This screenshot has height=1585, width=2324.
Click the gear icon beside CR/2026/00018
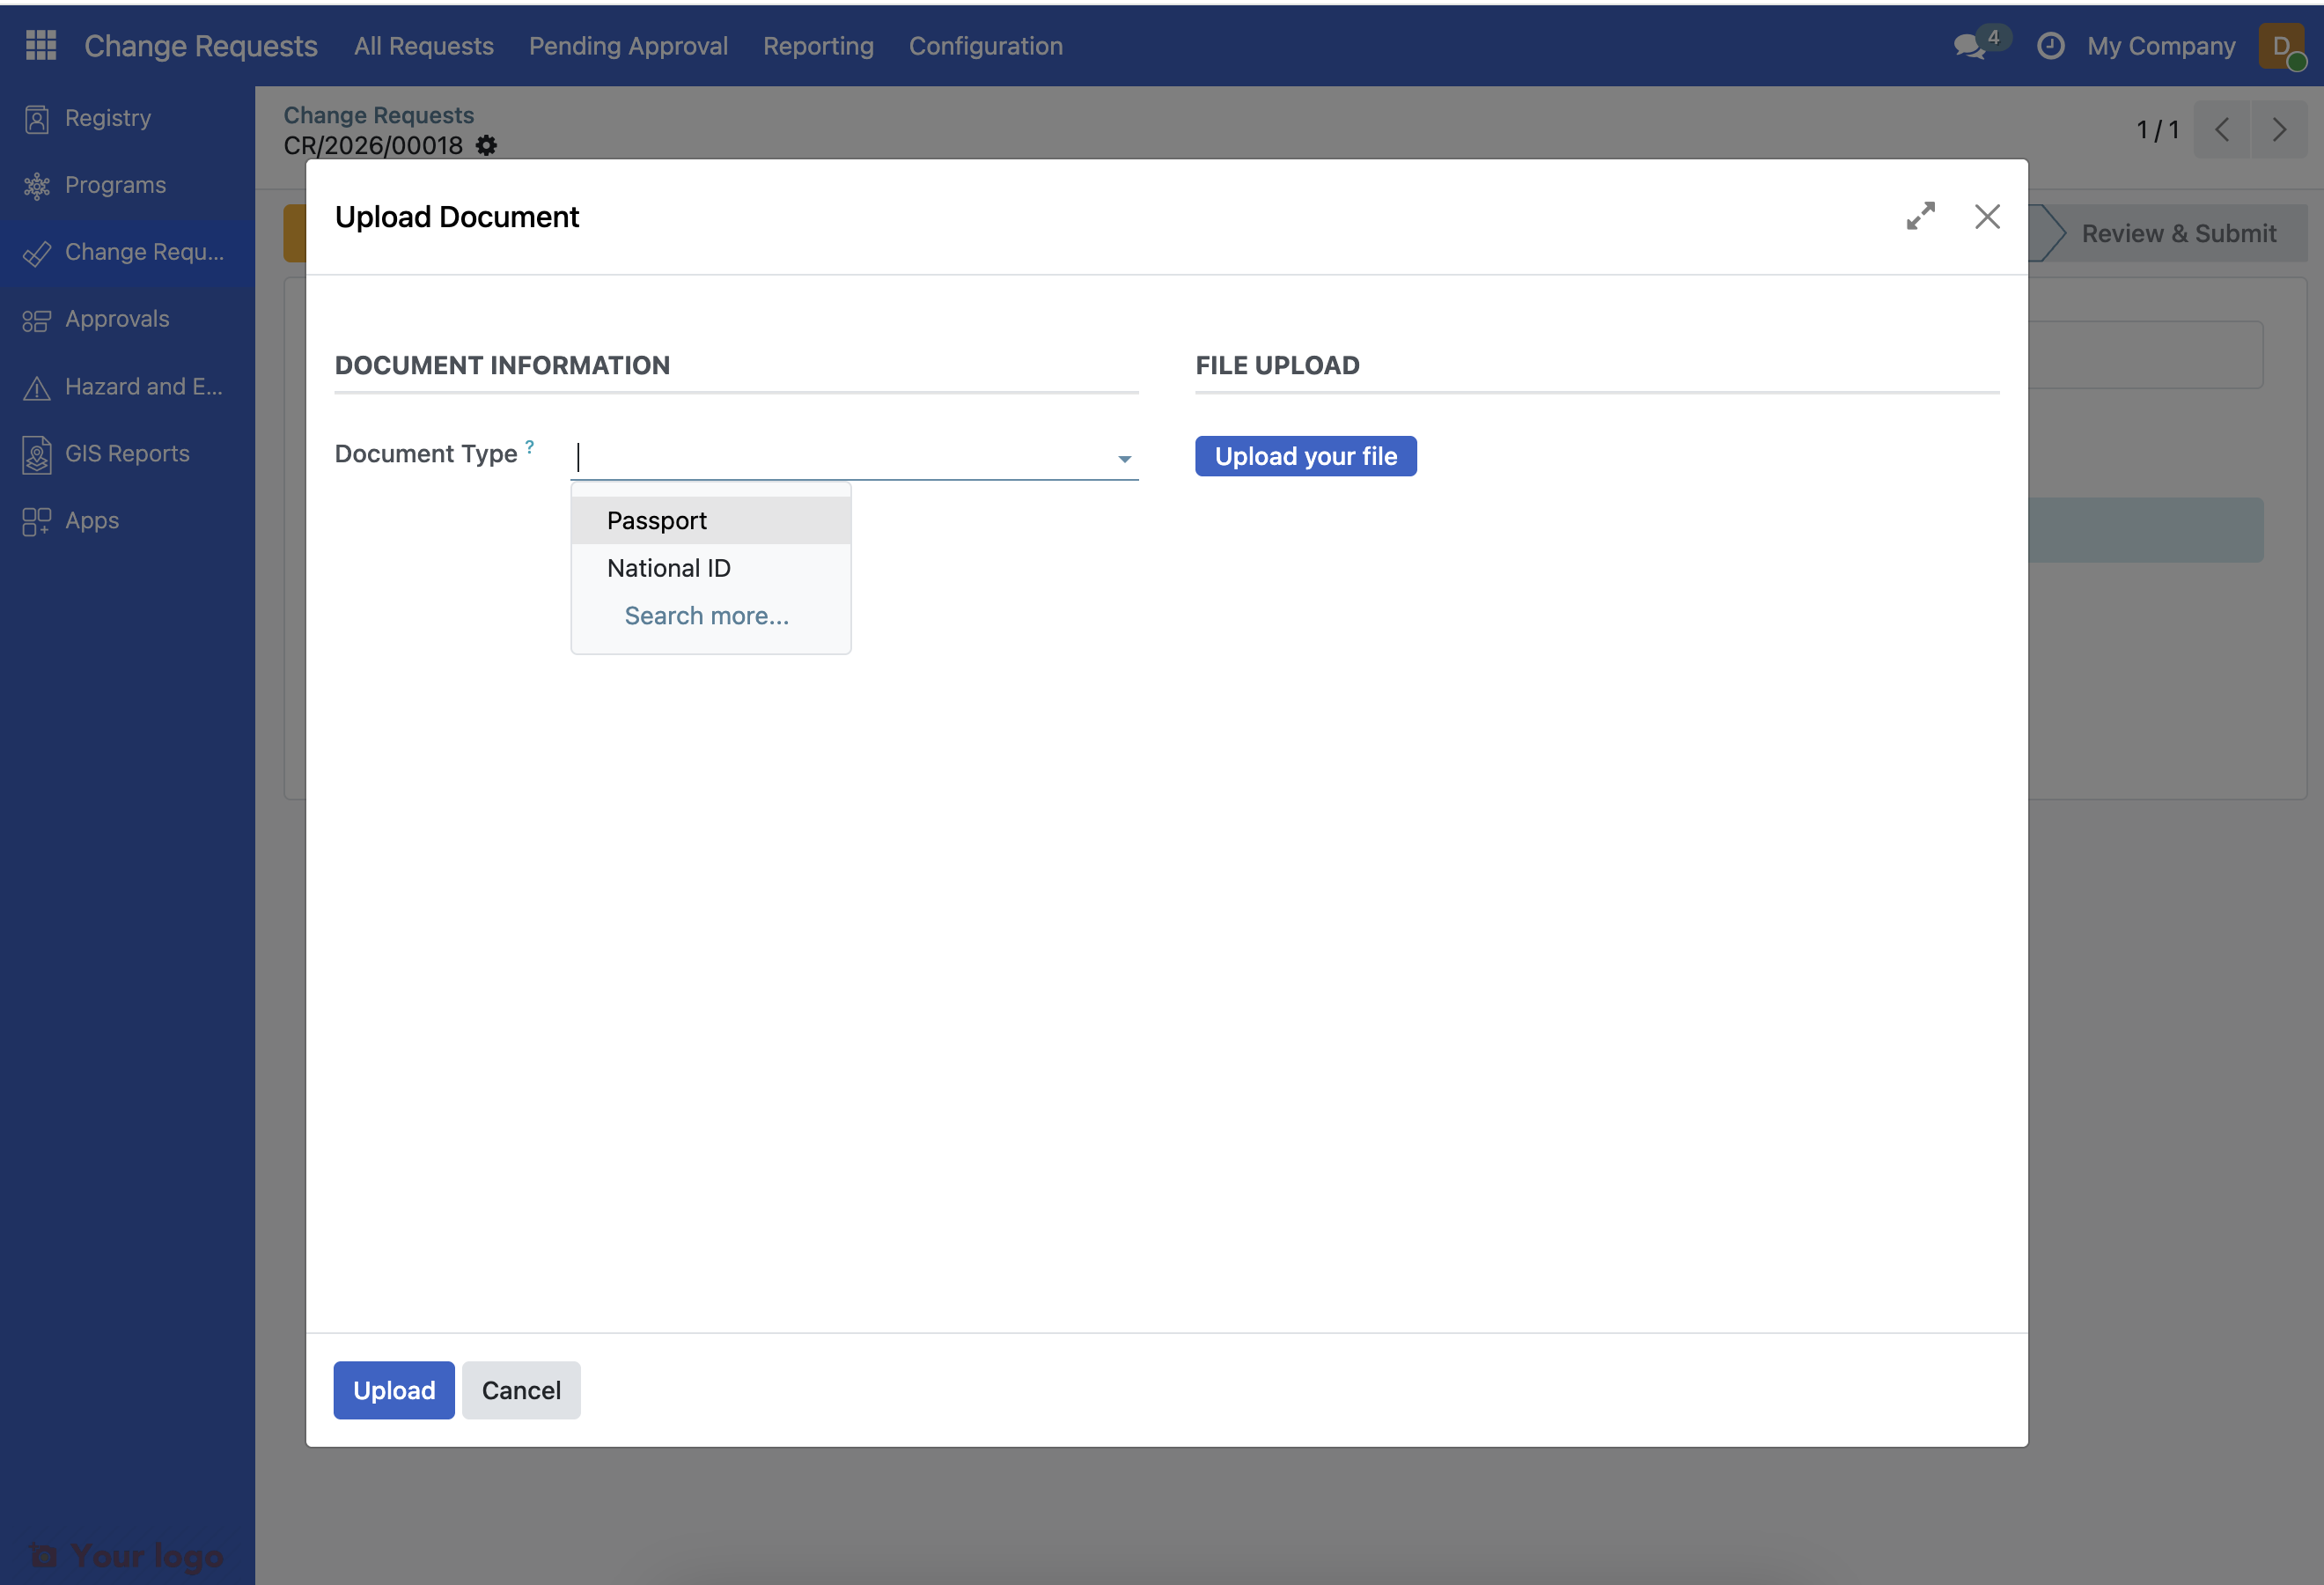[486, 146]
